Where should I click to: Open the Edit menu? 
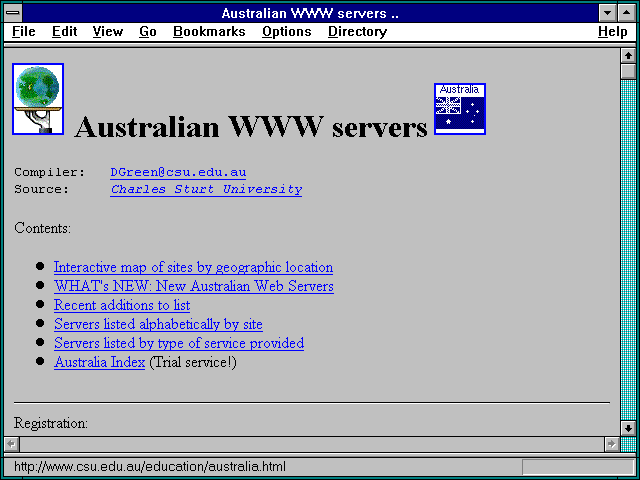pos(64,31)
